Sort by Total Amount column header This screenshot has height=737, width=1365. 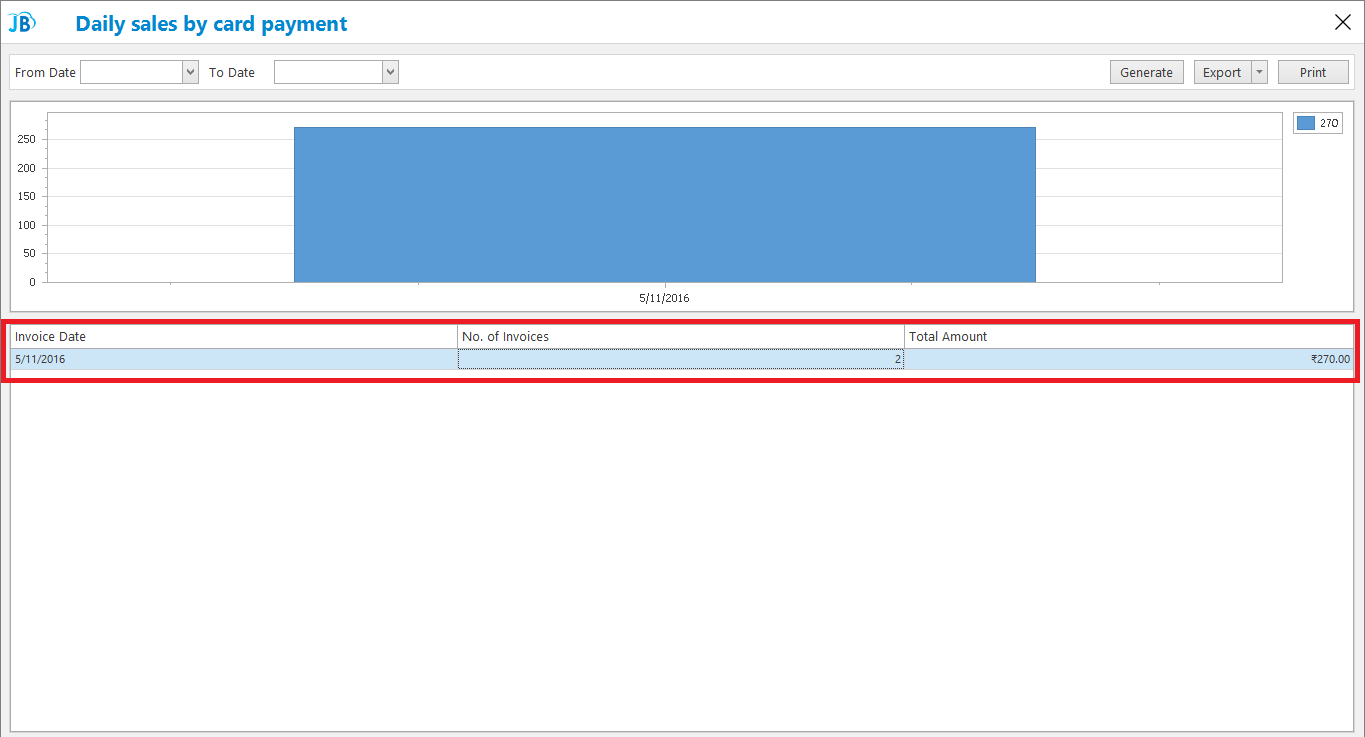click(1129, 337)
